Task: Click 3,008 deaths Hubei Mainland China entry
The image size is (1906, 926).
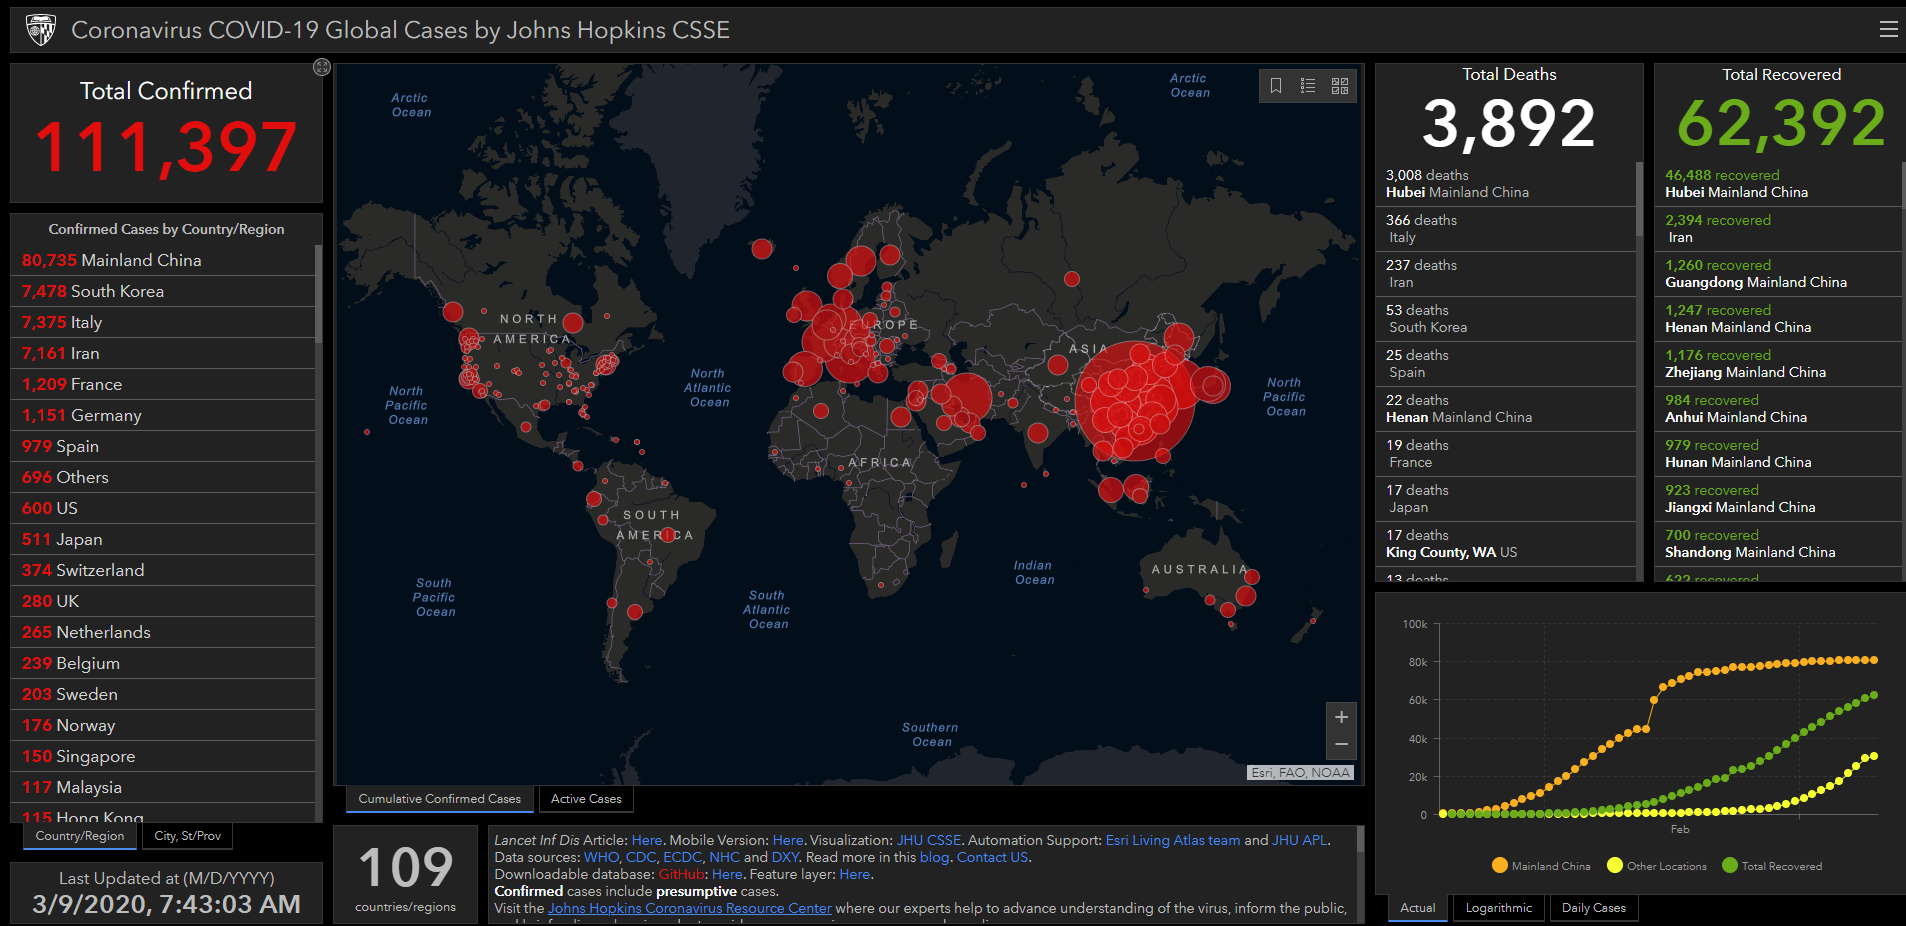Action: click(1505, 184)
